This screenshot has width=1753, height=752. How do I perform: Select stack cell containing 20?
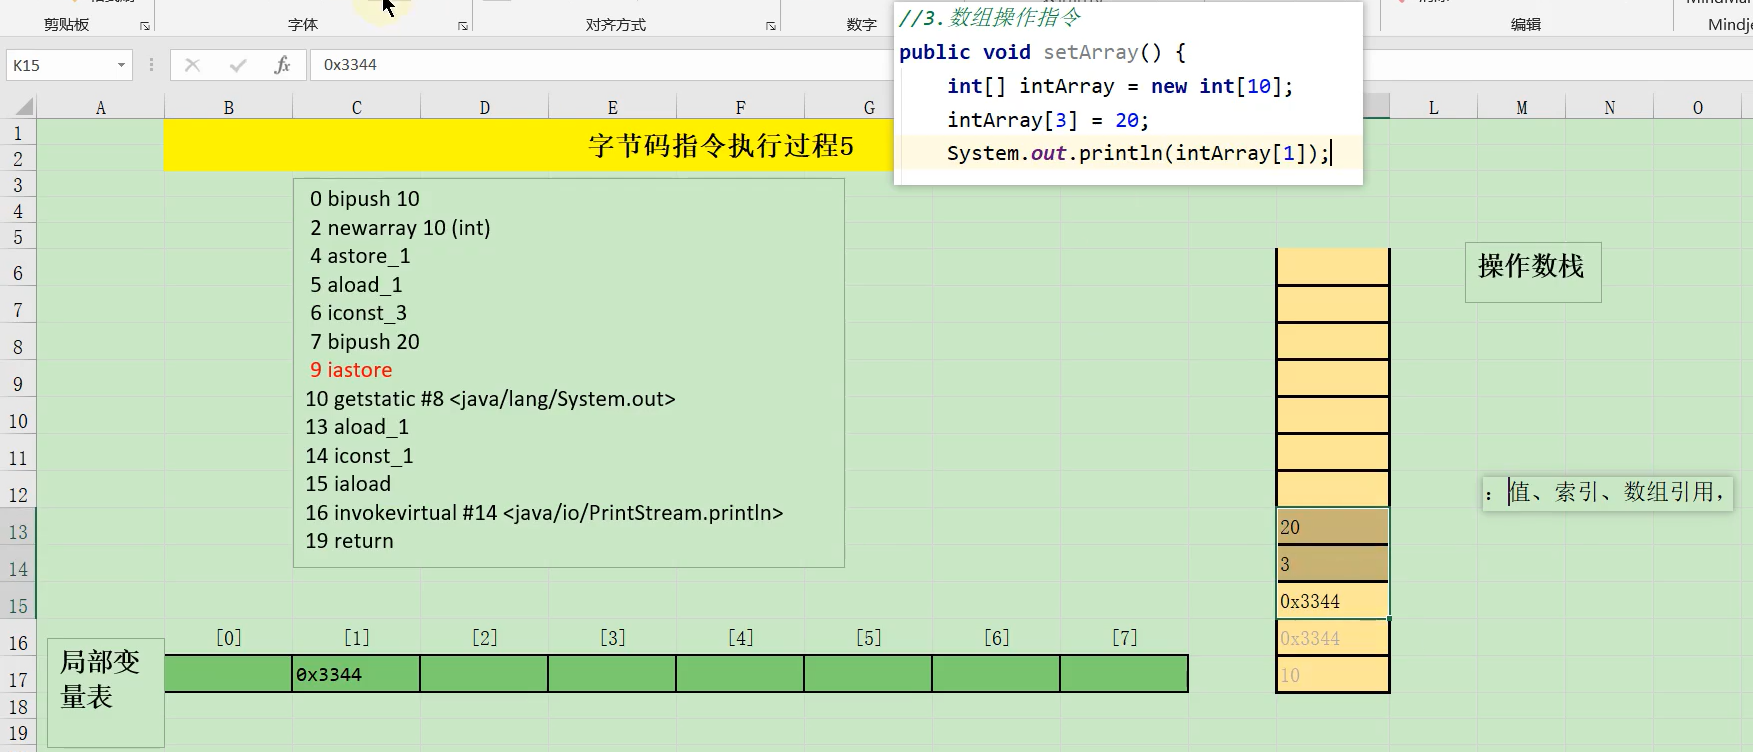tap(1333, 527)
